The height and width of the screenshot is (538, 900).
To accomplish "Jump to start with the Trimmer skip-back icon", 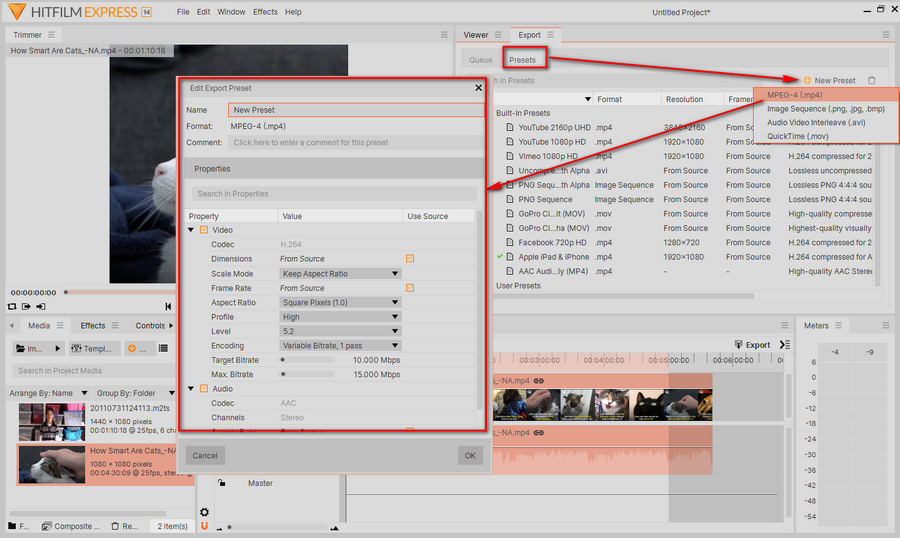I will (x=168, y=307).
